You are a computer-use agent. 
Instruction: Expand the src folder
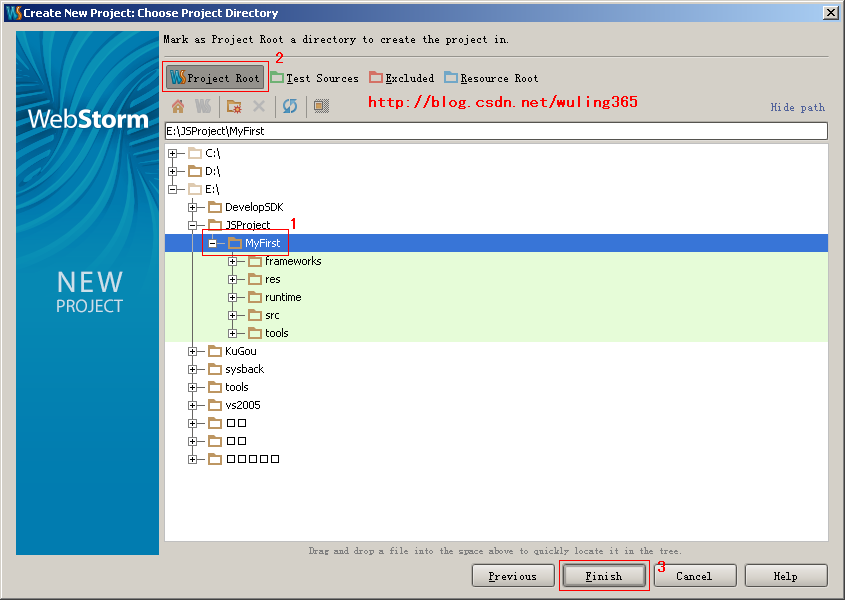232,315
